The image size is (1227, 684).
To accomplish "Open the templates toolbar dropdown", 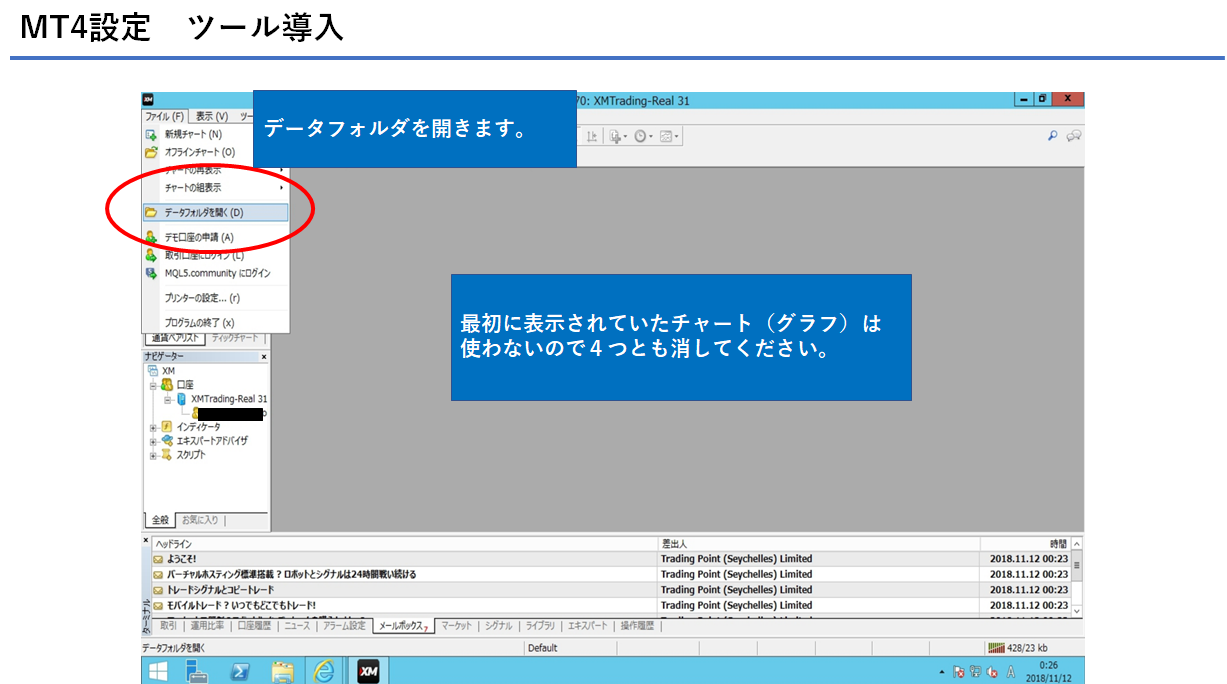I will coord(669,136).
